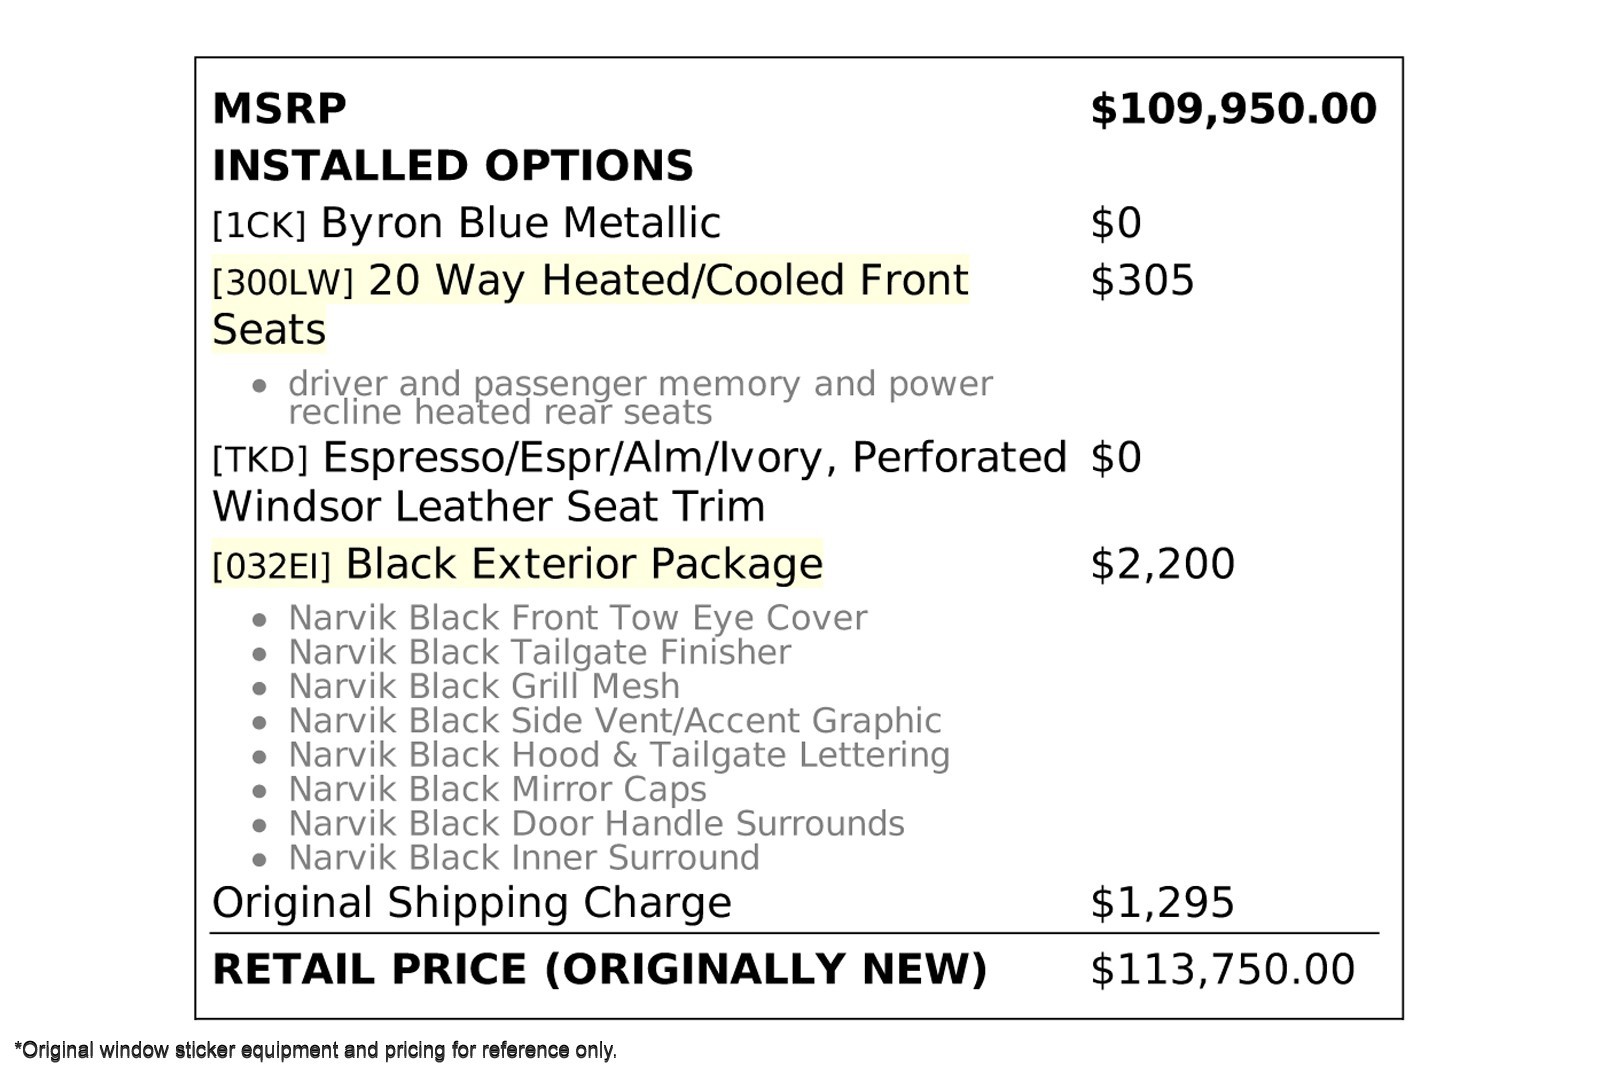
Task: Select Narvik Black Door Handle Surrounds
Action: pos(596,823)
